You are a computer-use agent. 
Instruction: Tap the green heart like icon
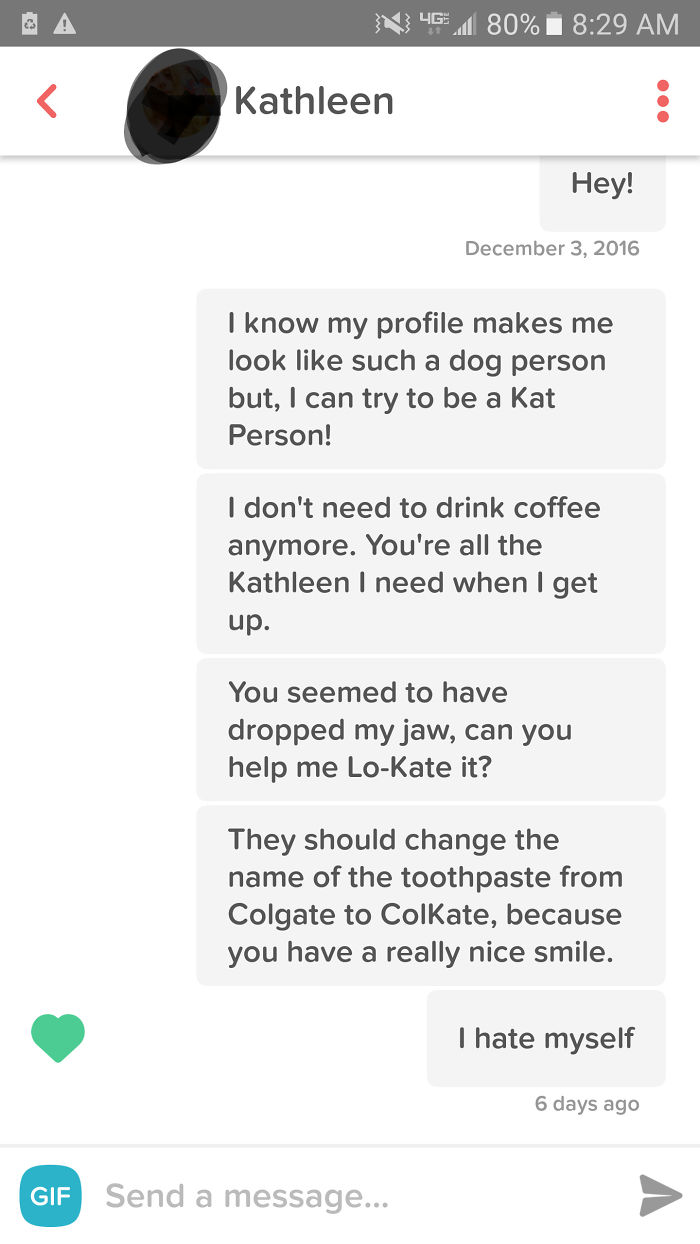pyautogui.click(x=57, y=1037)
